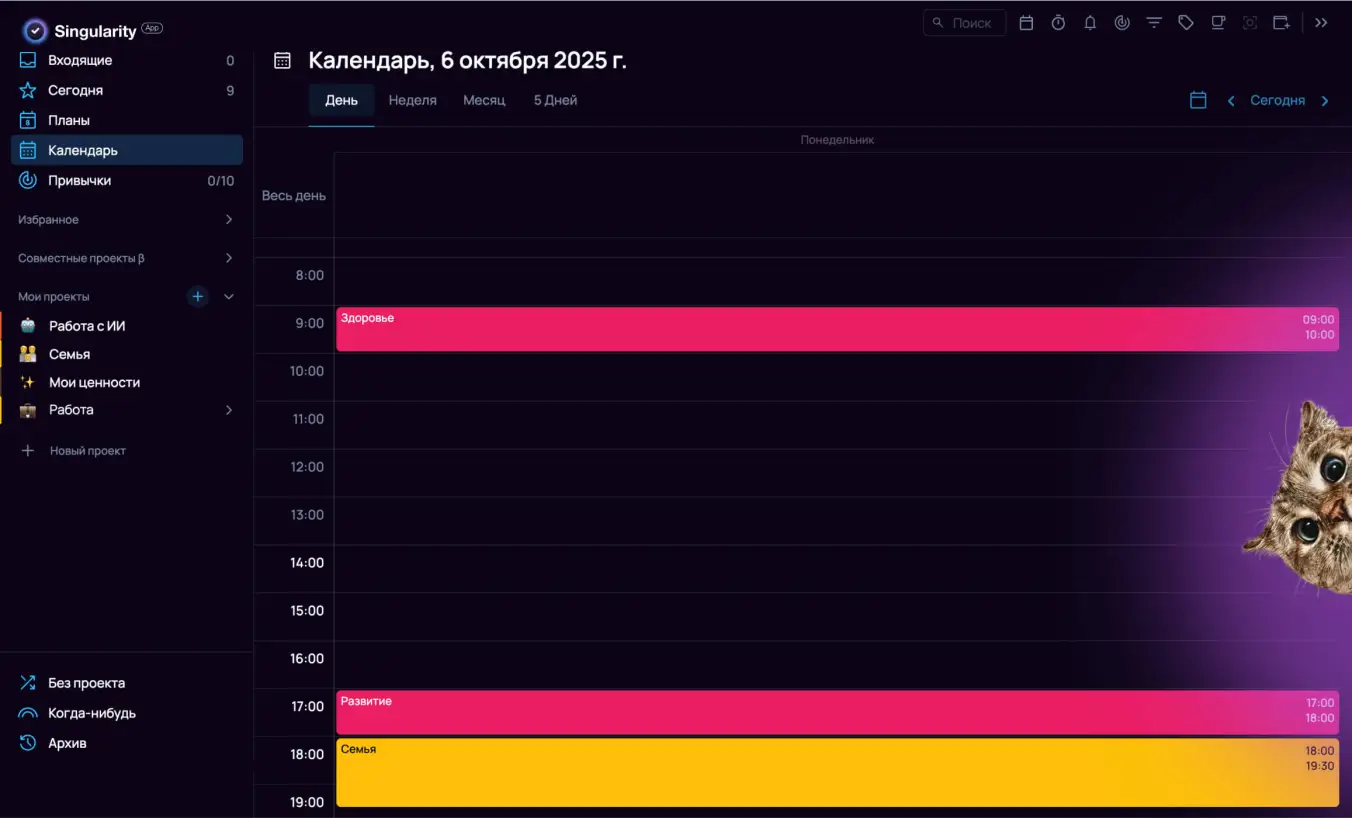
Task: Expand the Работа project chevron
Action: 228,410
